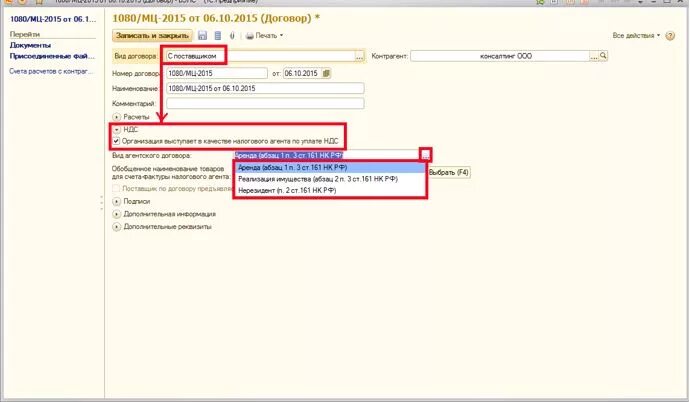This screenshot has width=690, height=402.
Task: Click the Выбрать (F4) button
Action: (449, 172)
